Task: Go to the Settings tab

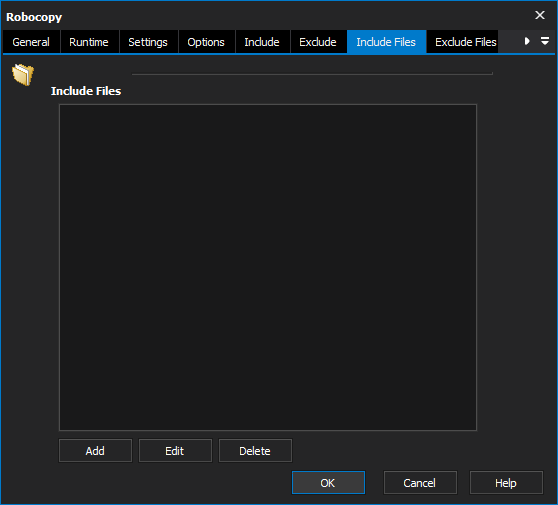Action: [x=148, y=42]
